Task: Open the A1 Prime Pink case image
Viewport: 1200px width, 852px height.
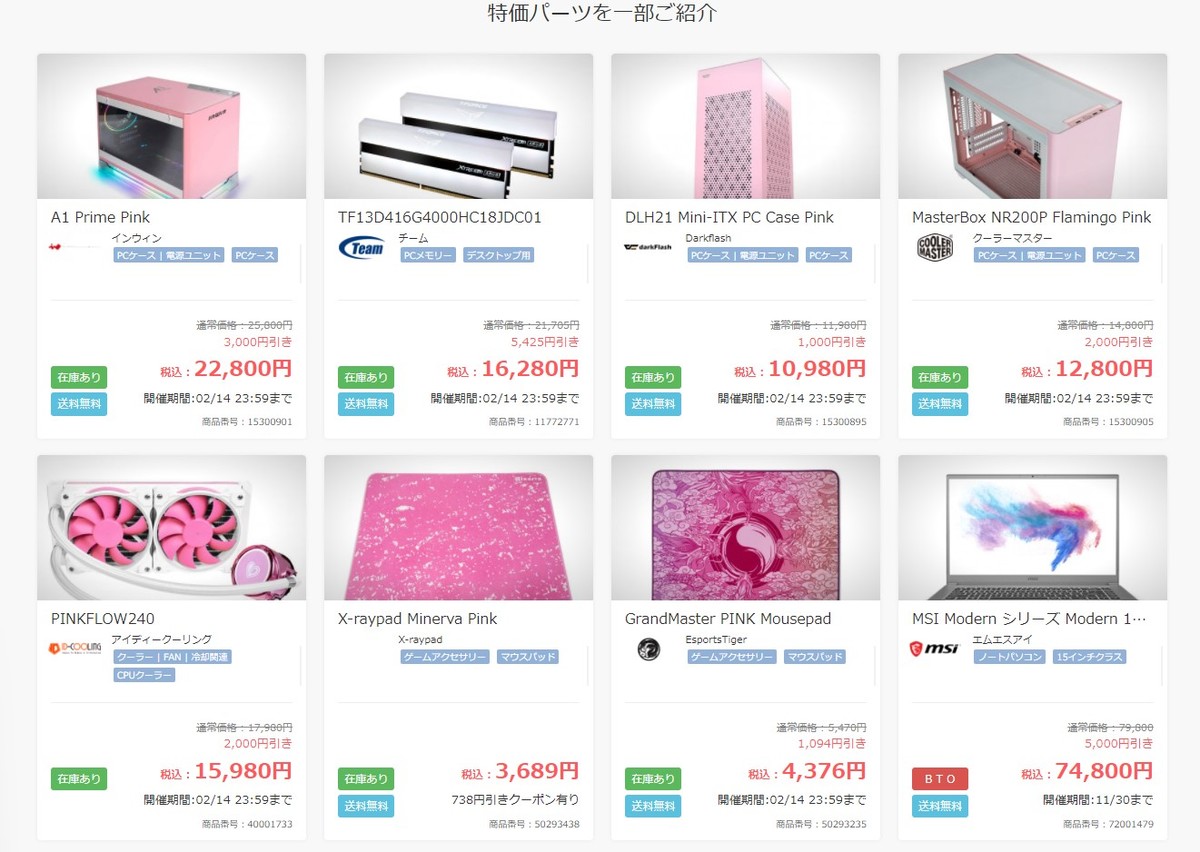Action: (172, 126)
